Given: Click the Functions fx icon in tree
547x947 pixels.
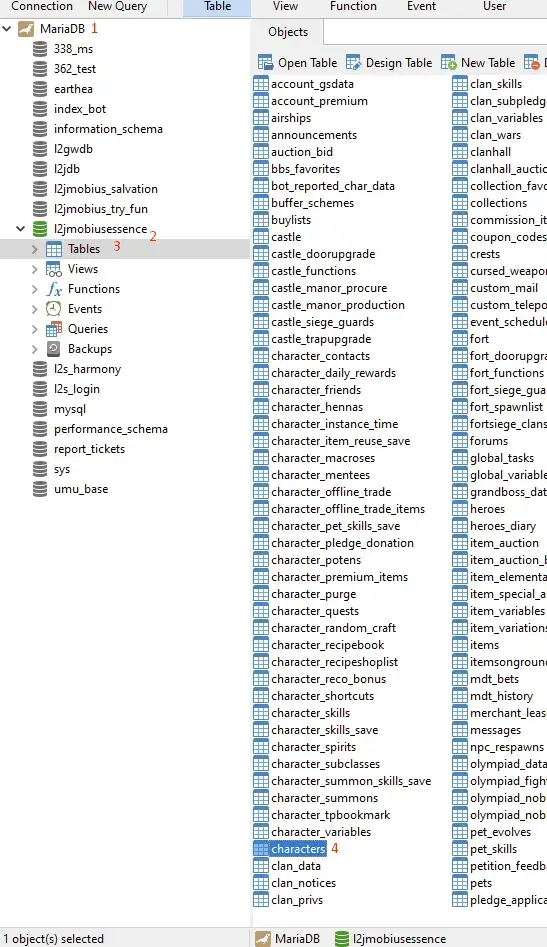Looking at the screenshot, I should 54,289.
